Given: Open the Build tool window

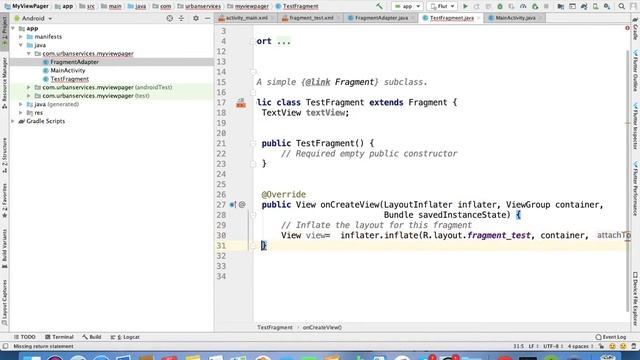Looking at the screenshot, I should [x=92, y=337].
